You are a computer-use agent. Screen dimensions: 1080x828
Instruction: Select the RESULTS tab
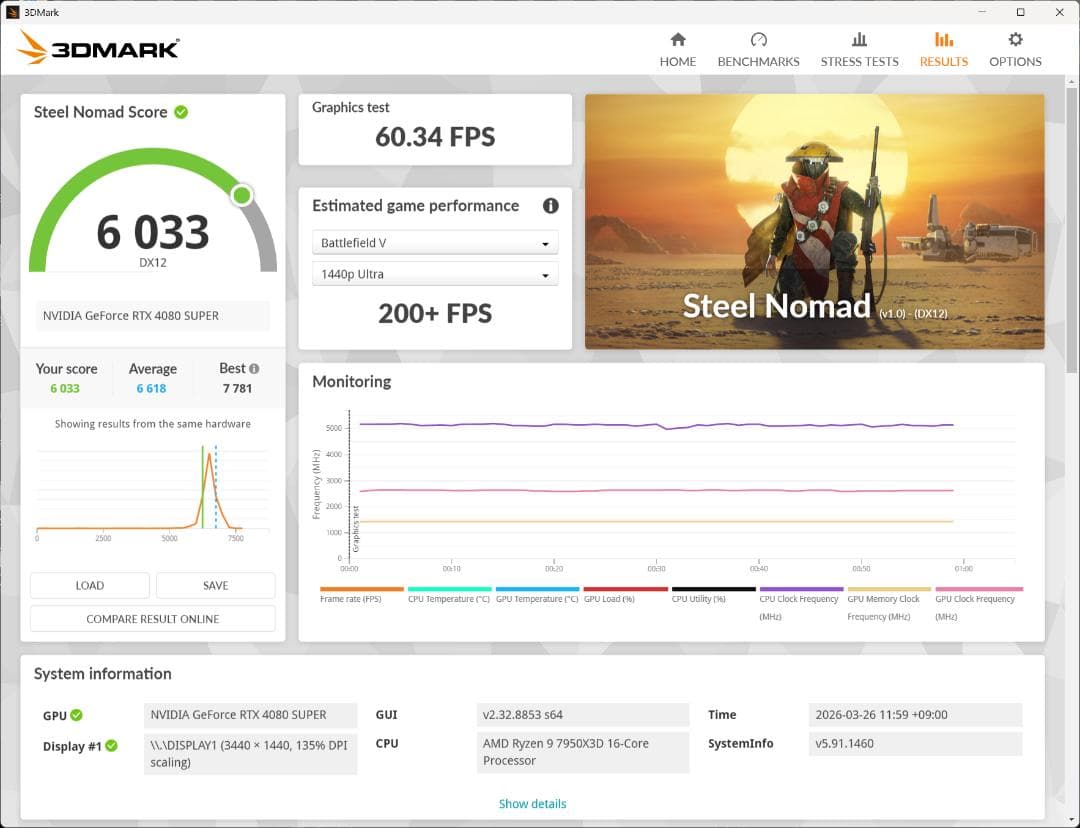click(944, 50)
